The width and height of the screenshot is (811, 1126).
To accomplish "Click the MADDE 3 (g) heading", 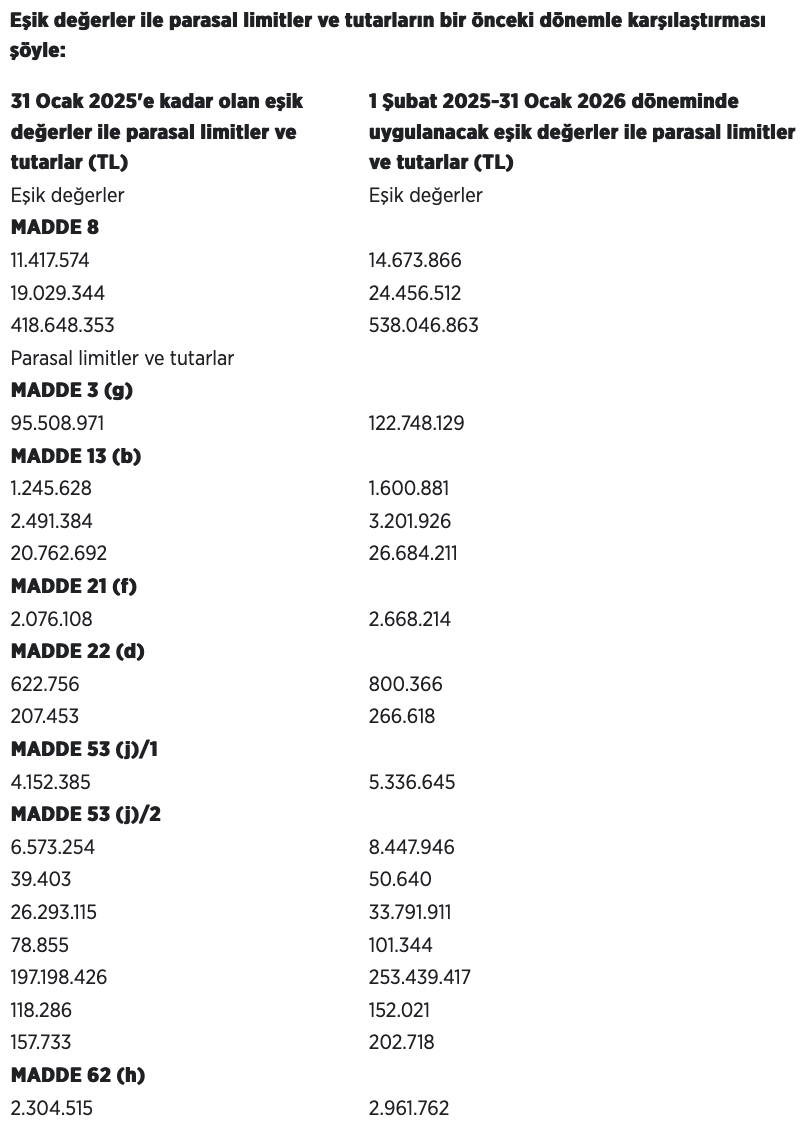I will (71, 390).
